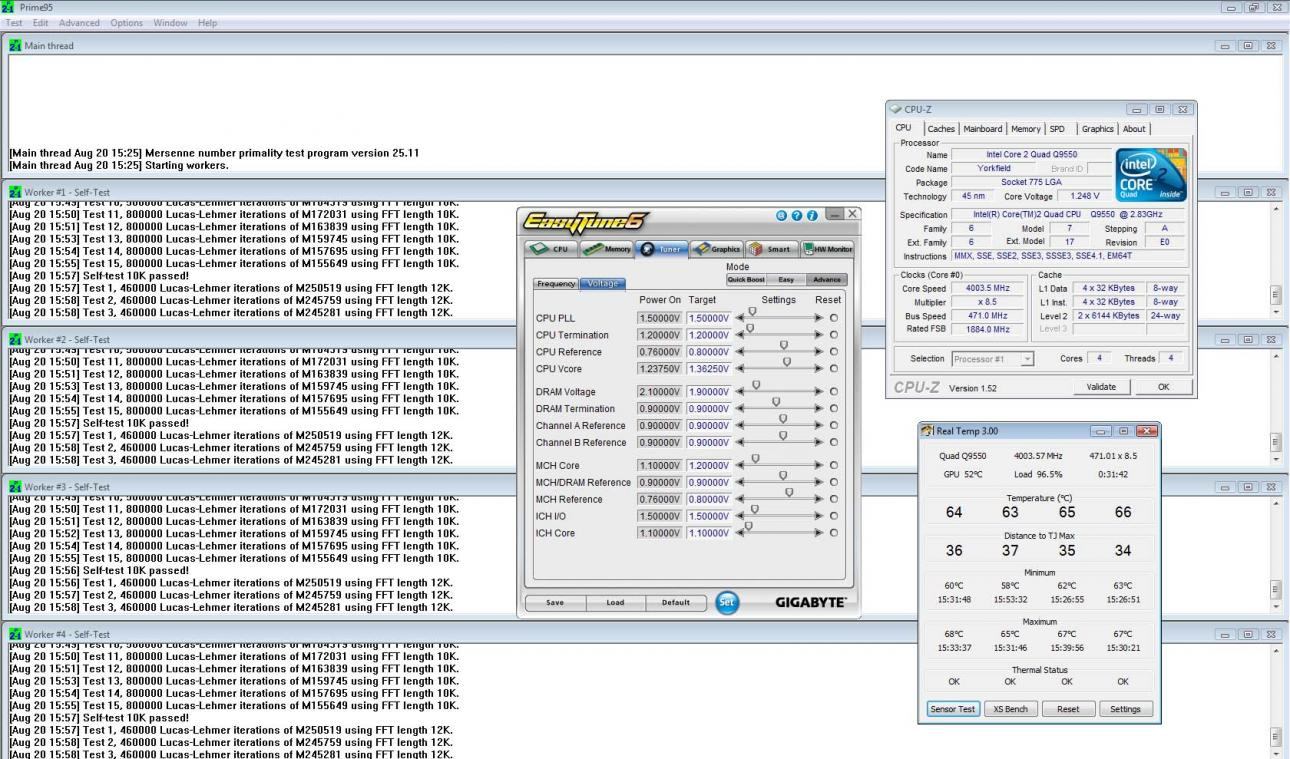The height and width of the screenshot is (759, 1290).
Task: Click the Load button in EasyTune6
Action: click(616, 603)
